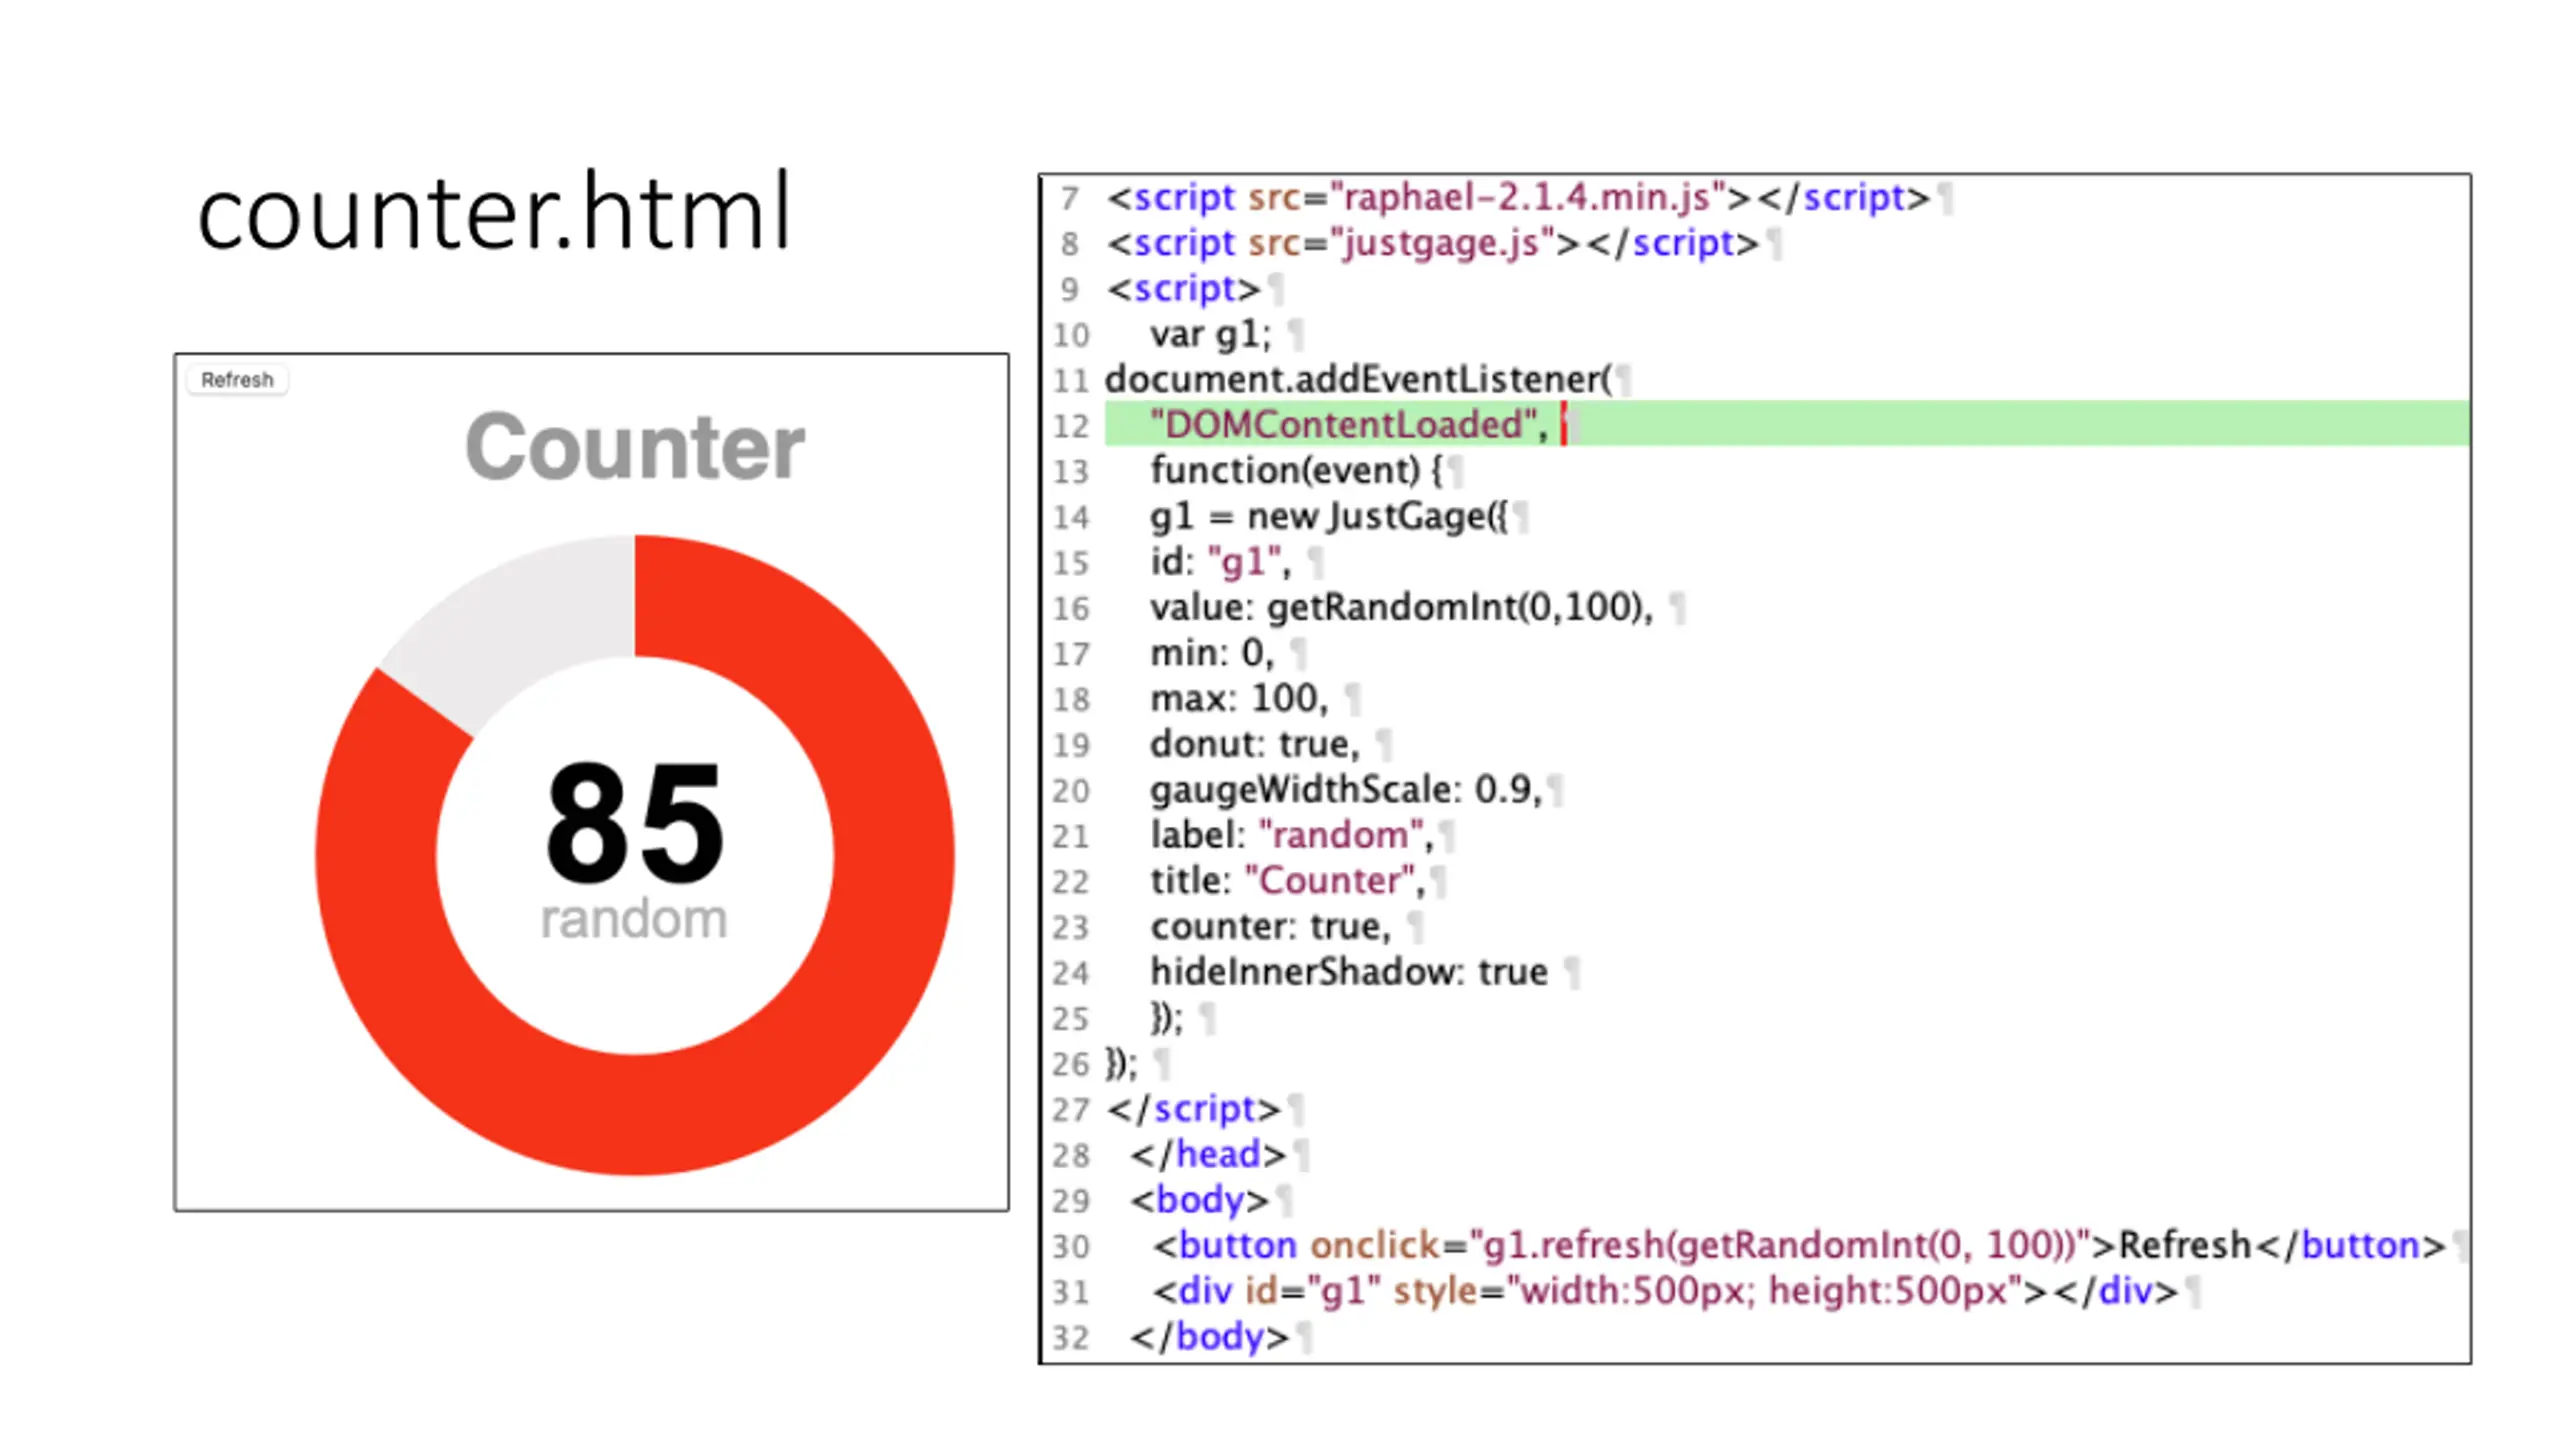Image resolution: width=2560 pixels, height=1440 pixels.
Task: Click the gaugeWidthScale: 0.9 line
Action: tap(1346, 789)
